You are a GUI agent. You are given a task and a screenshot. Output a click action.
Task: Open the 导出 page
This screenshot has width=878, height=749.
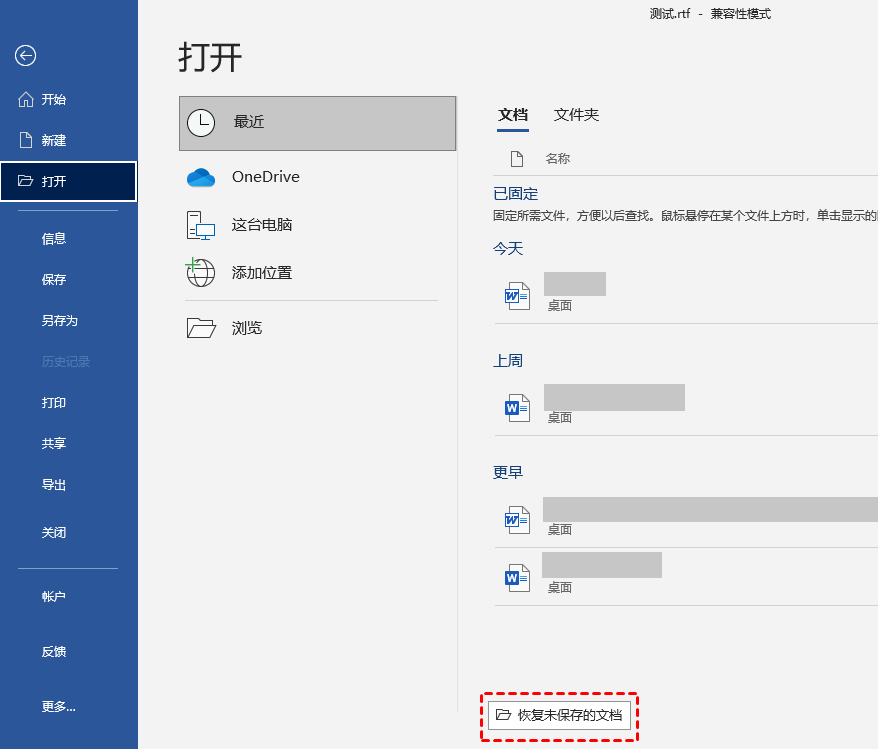pyautogui.click(x=54, y=485)
